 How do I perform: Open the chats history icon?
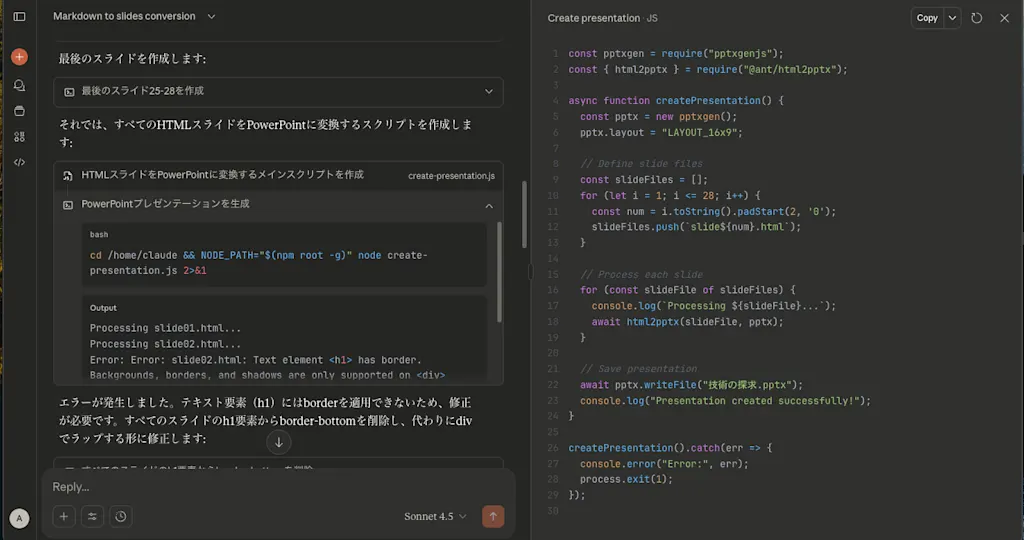[20, 85]
